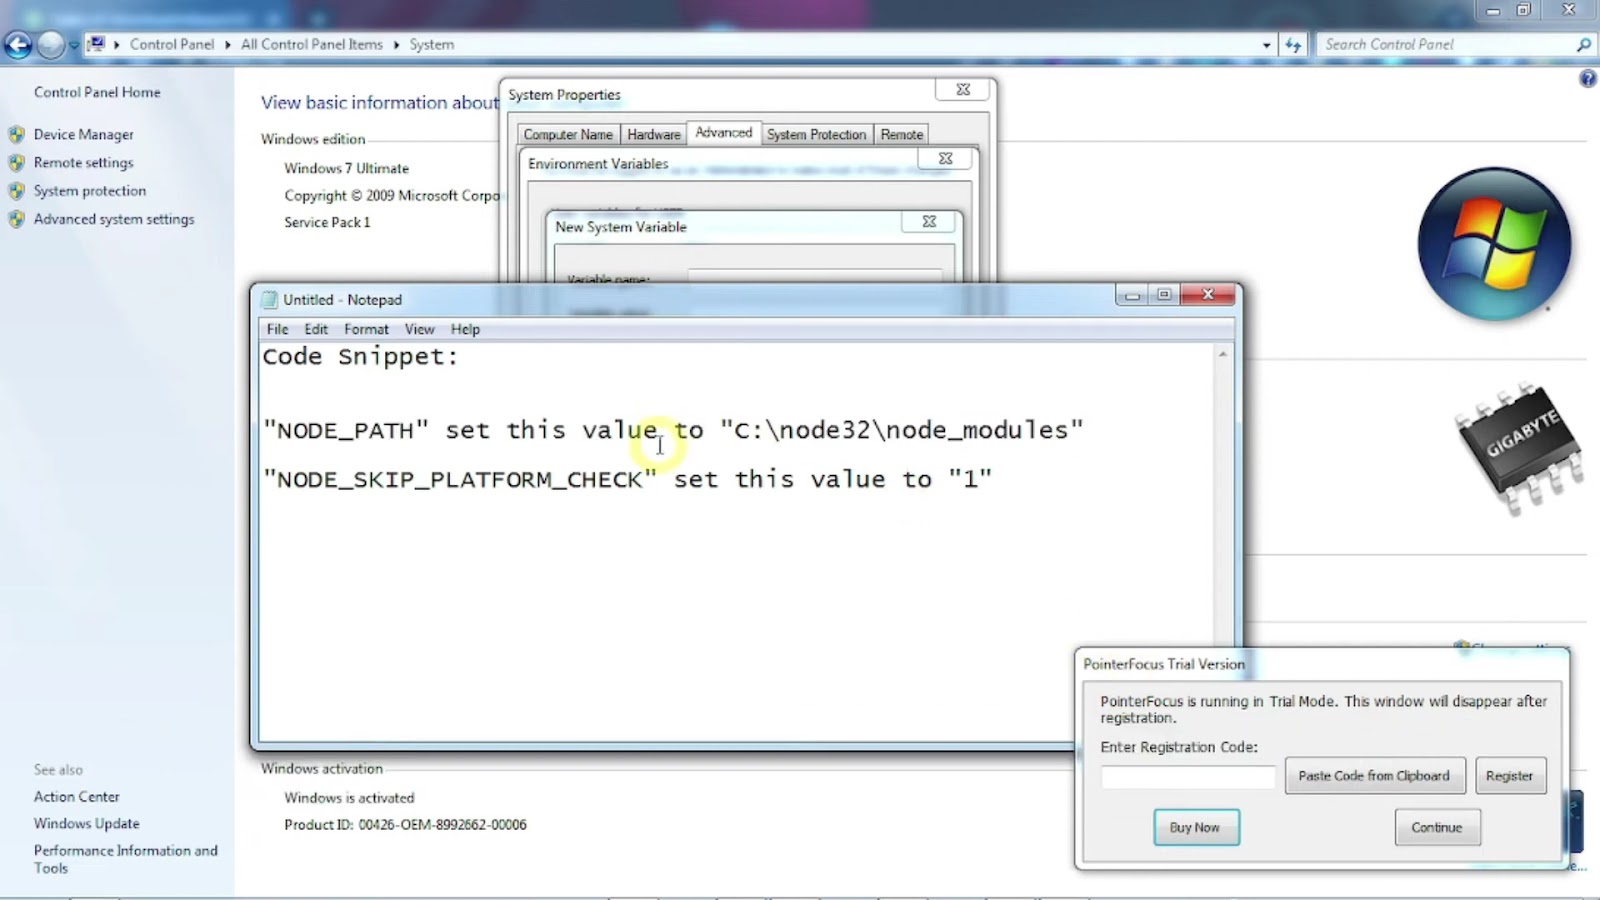This screenshot has width=1600, height=900.
Task: Close the System Properties dialog
Action: tap(963, 89)
